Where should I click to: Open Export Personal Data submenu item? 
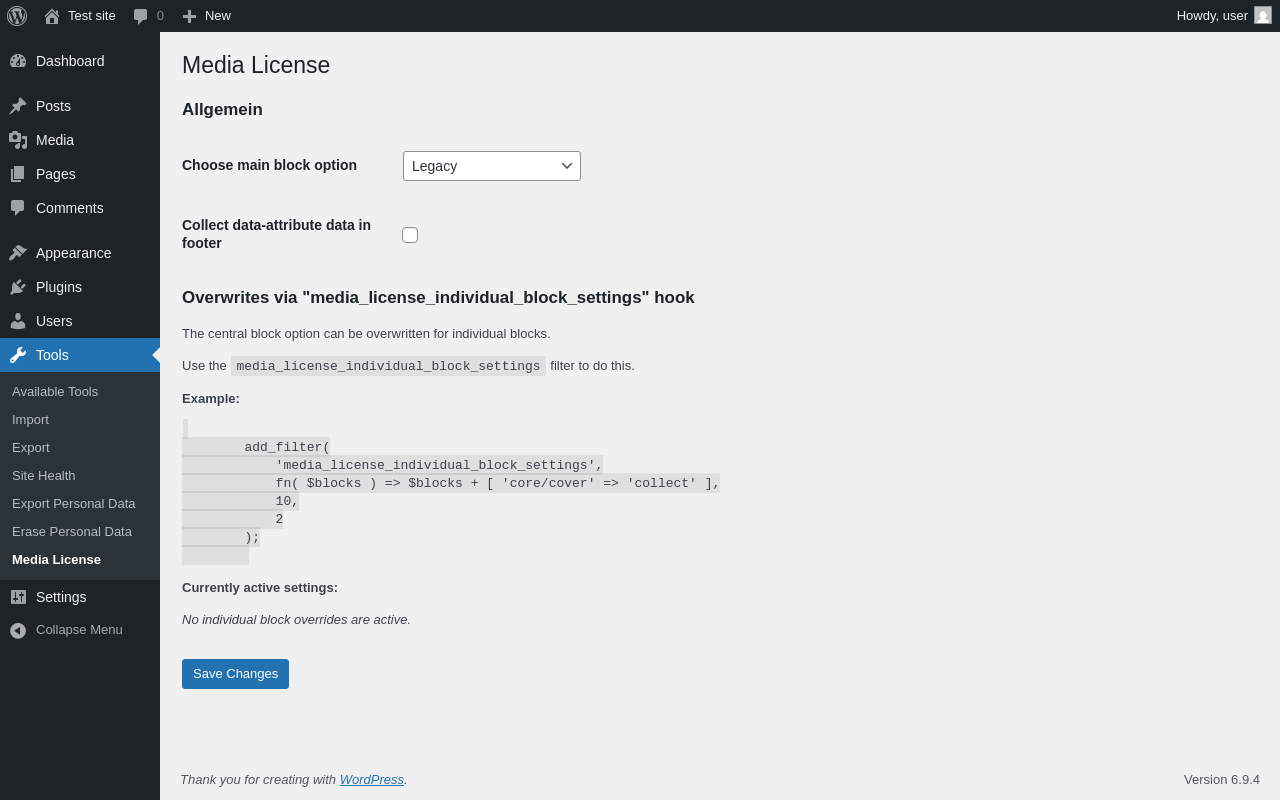click(74, 504)
